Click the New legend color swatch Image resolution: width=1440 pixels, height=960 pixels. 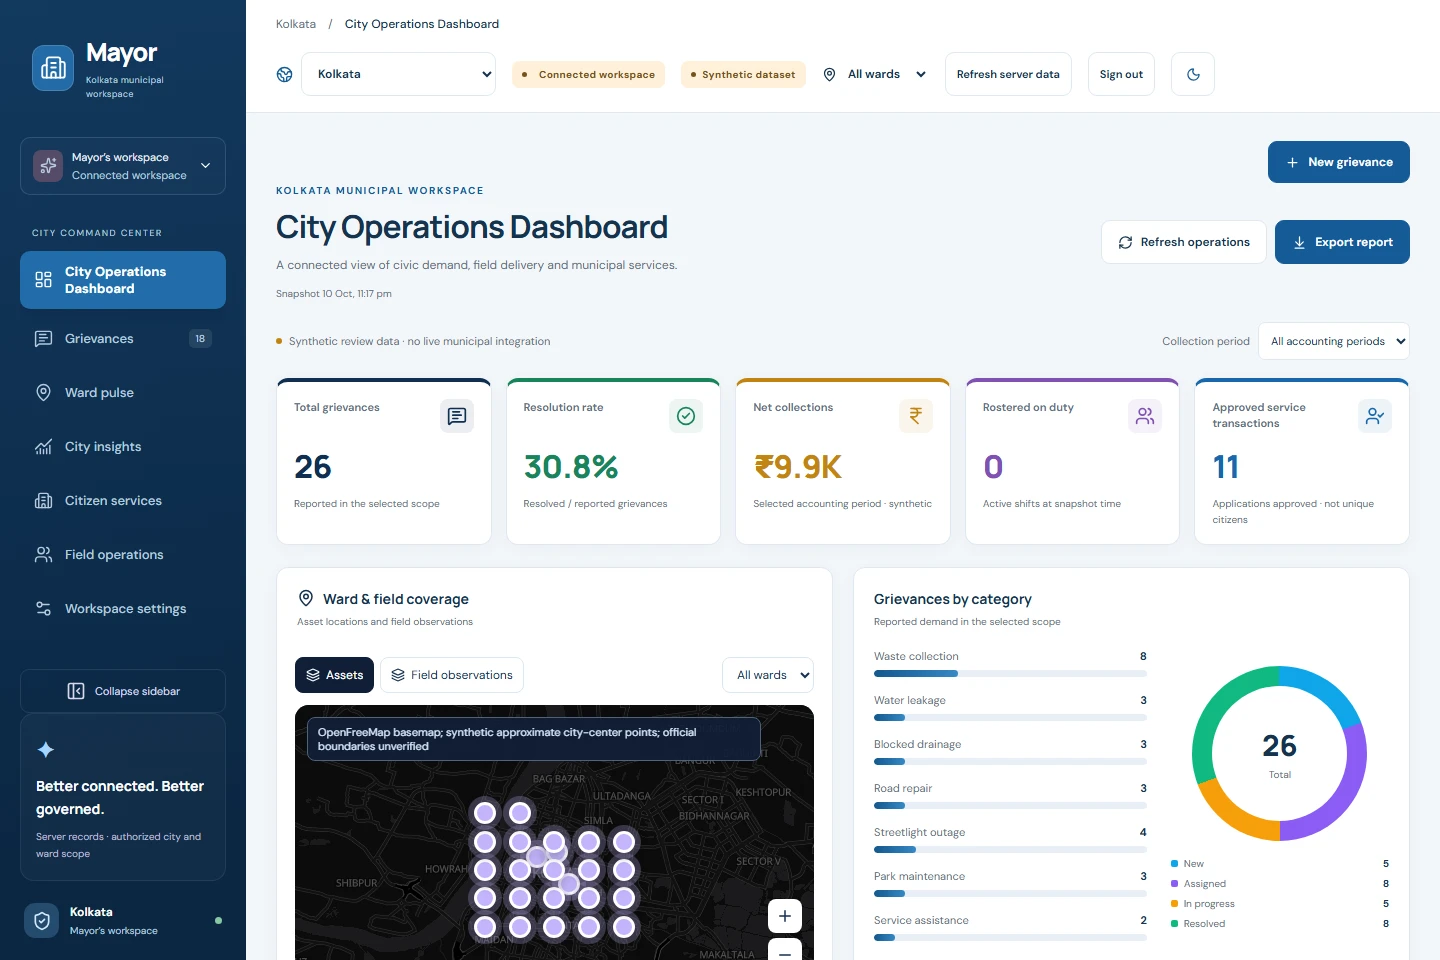click(x=1174, y=864)
